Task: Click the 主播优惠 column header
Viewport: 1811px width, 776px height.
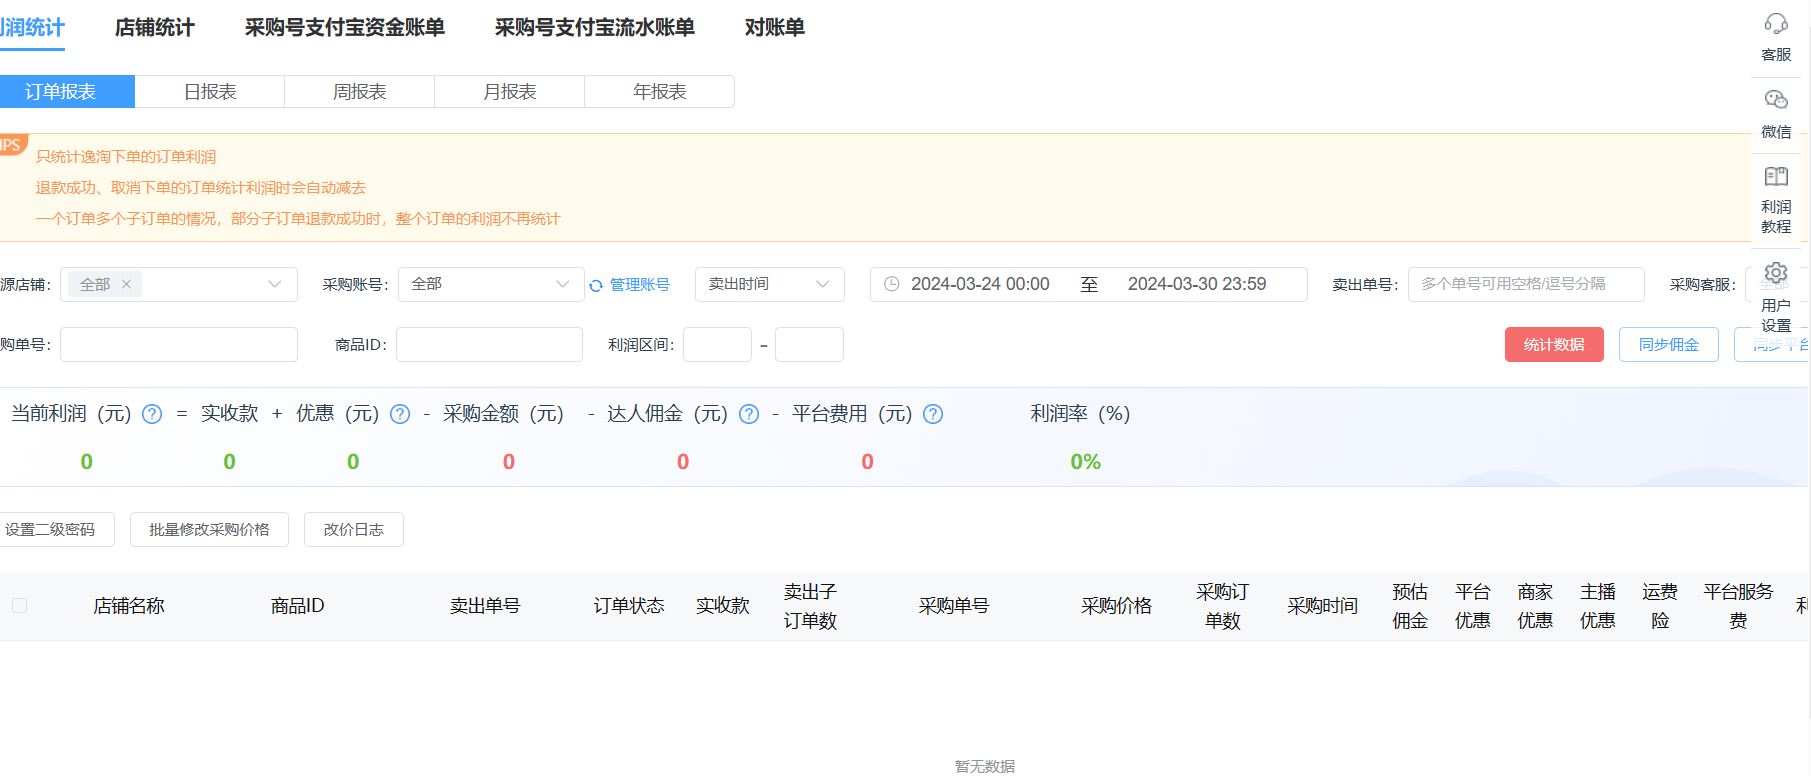Action: coord(1598,606)
